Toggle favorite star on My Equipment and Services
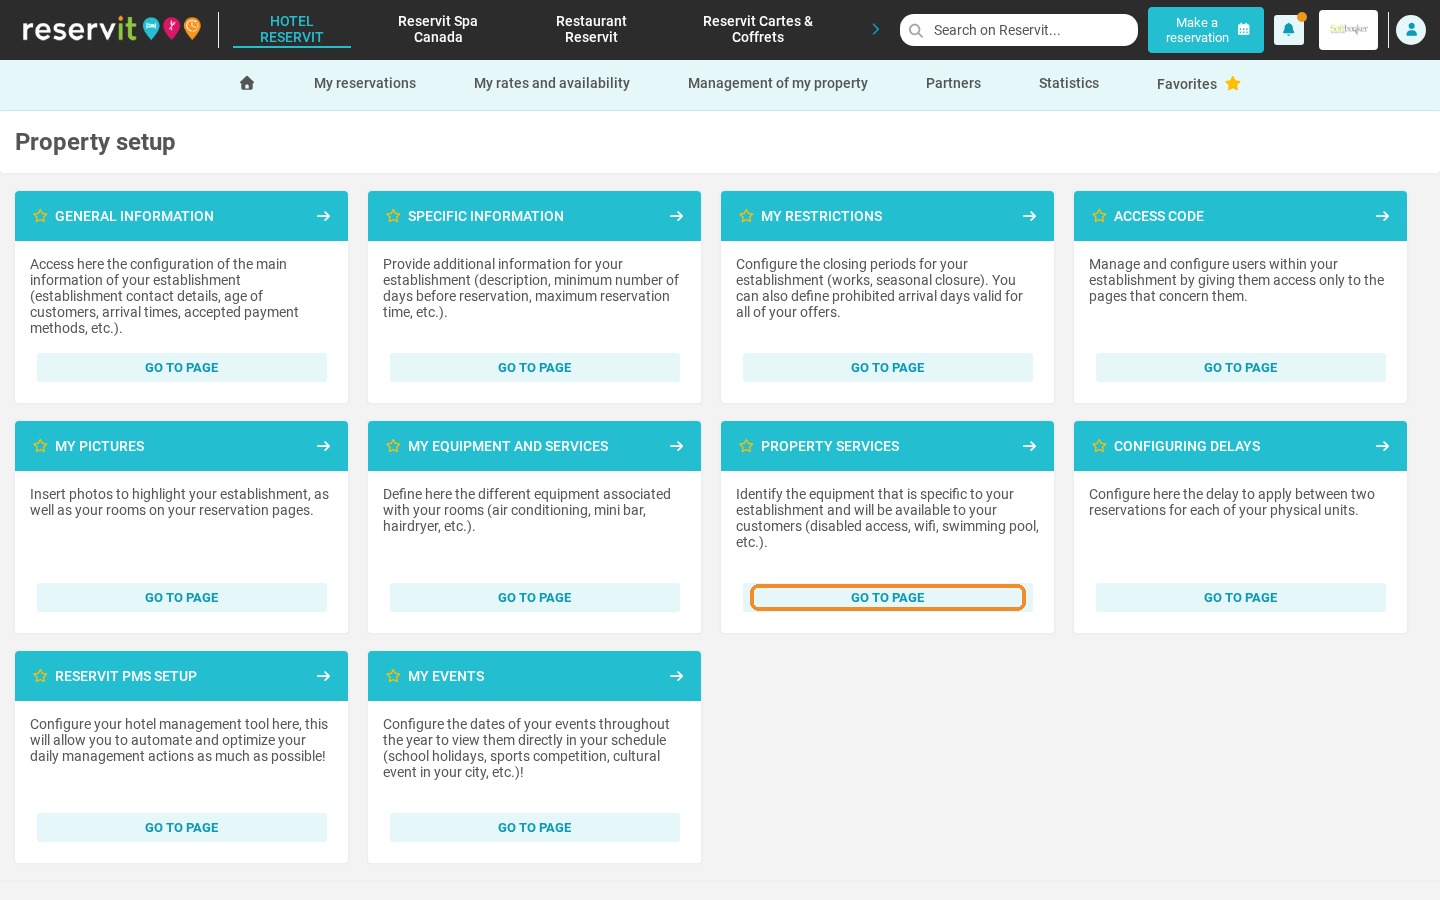The height and width of the screenshot is (900, 1440). pyautogui.click(x=393, y=446)
